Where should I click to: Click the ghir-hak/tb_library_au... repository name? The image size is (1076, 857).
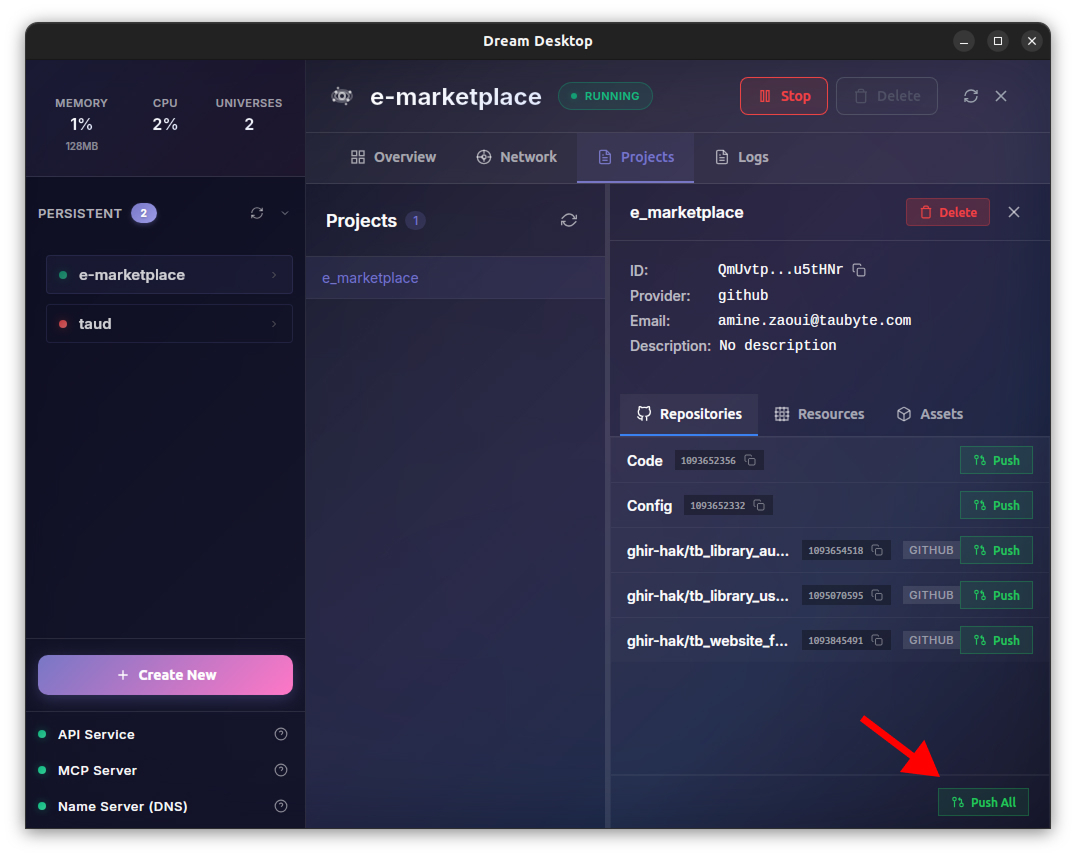tap(707, 551)
